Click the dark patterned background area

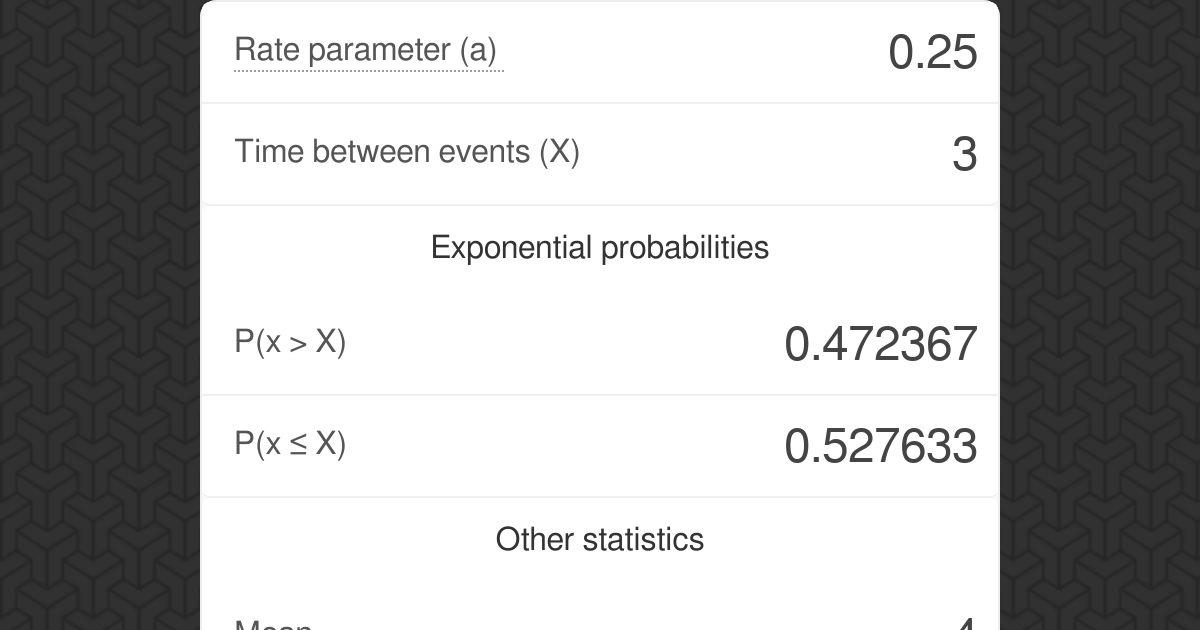[100, 315]
